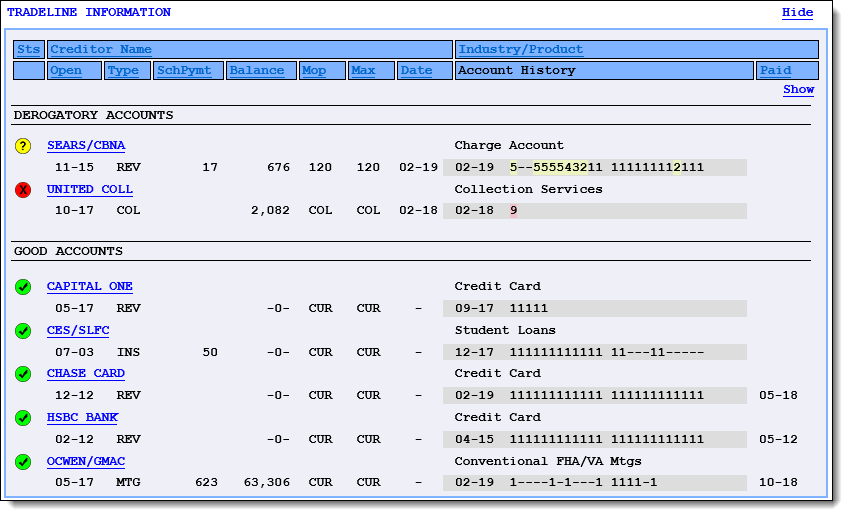
Task: Sort by the Sts column header
Action: (x=29, y=49)
